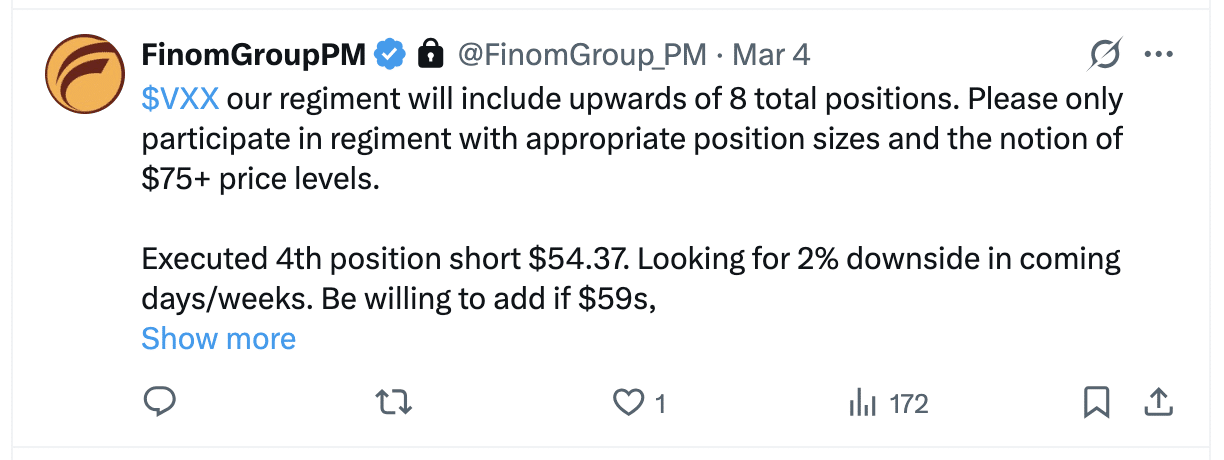Click the Grok slashed-circle icon

(1105, 55)
